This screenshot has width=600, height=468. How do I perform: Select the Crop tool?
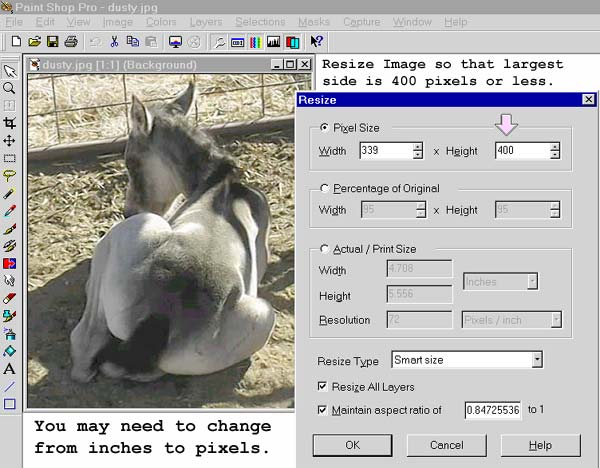pos(9,123)
